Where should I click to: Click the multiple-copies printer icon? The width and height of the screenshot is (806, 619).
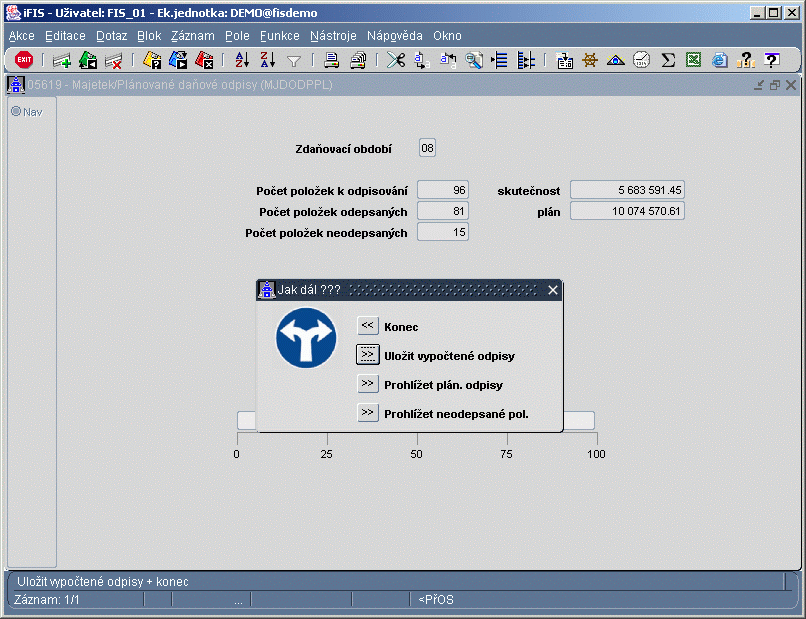tap(358, 61)
